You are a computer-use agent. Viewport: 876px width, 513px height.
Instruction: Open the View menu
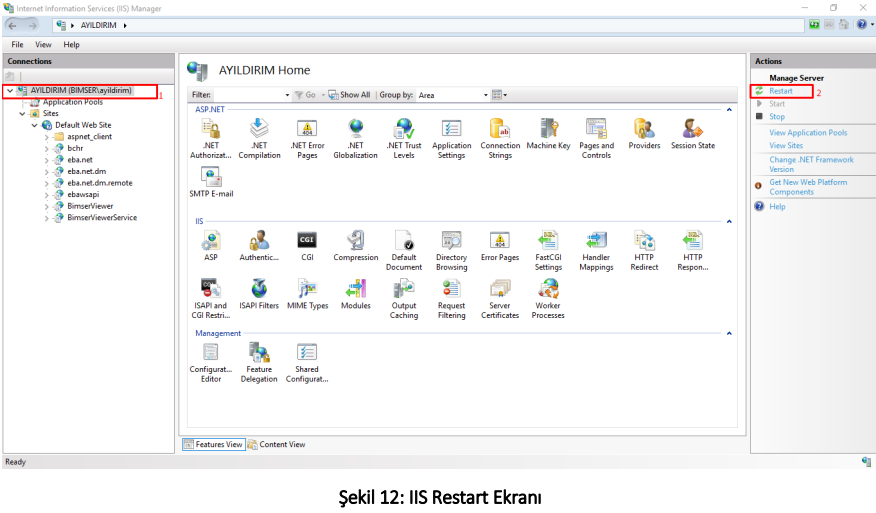pyautogui.click(x=43, y=45)
